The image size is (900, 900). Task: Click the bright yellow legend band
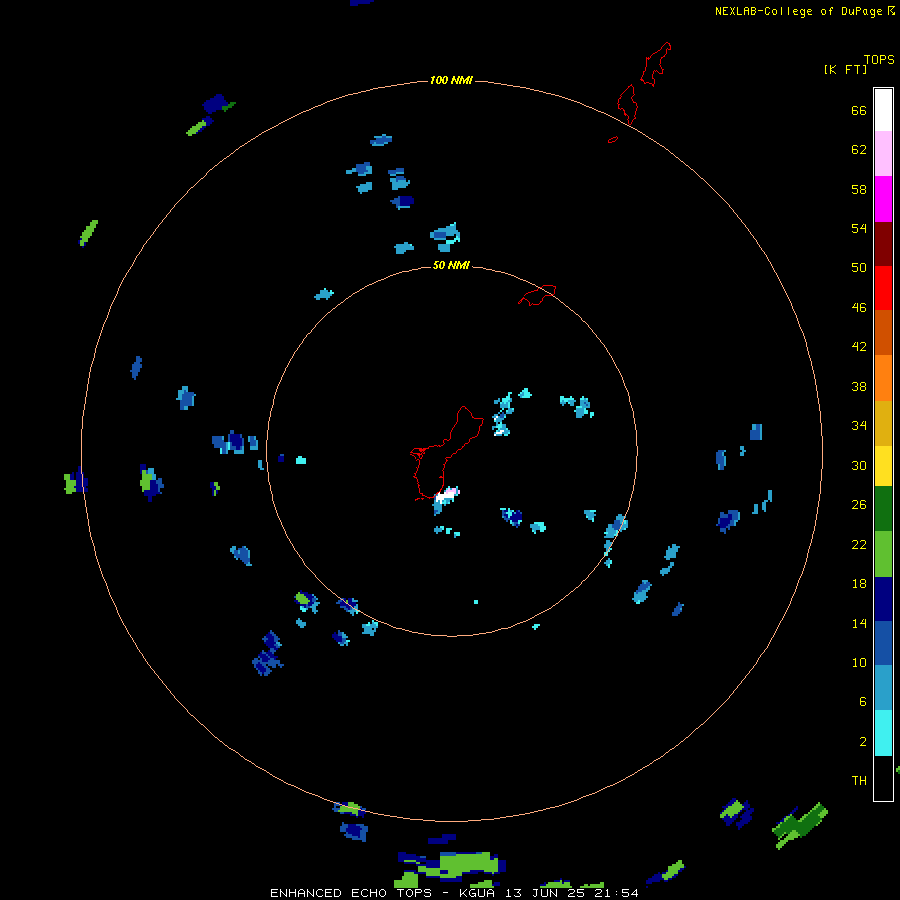click(x=883, y=466)
